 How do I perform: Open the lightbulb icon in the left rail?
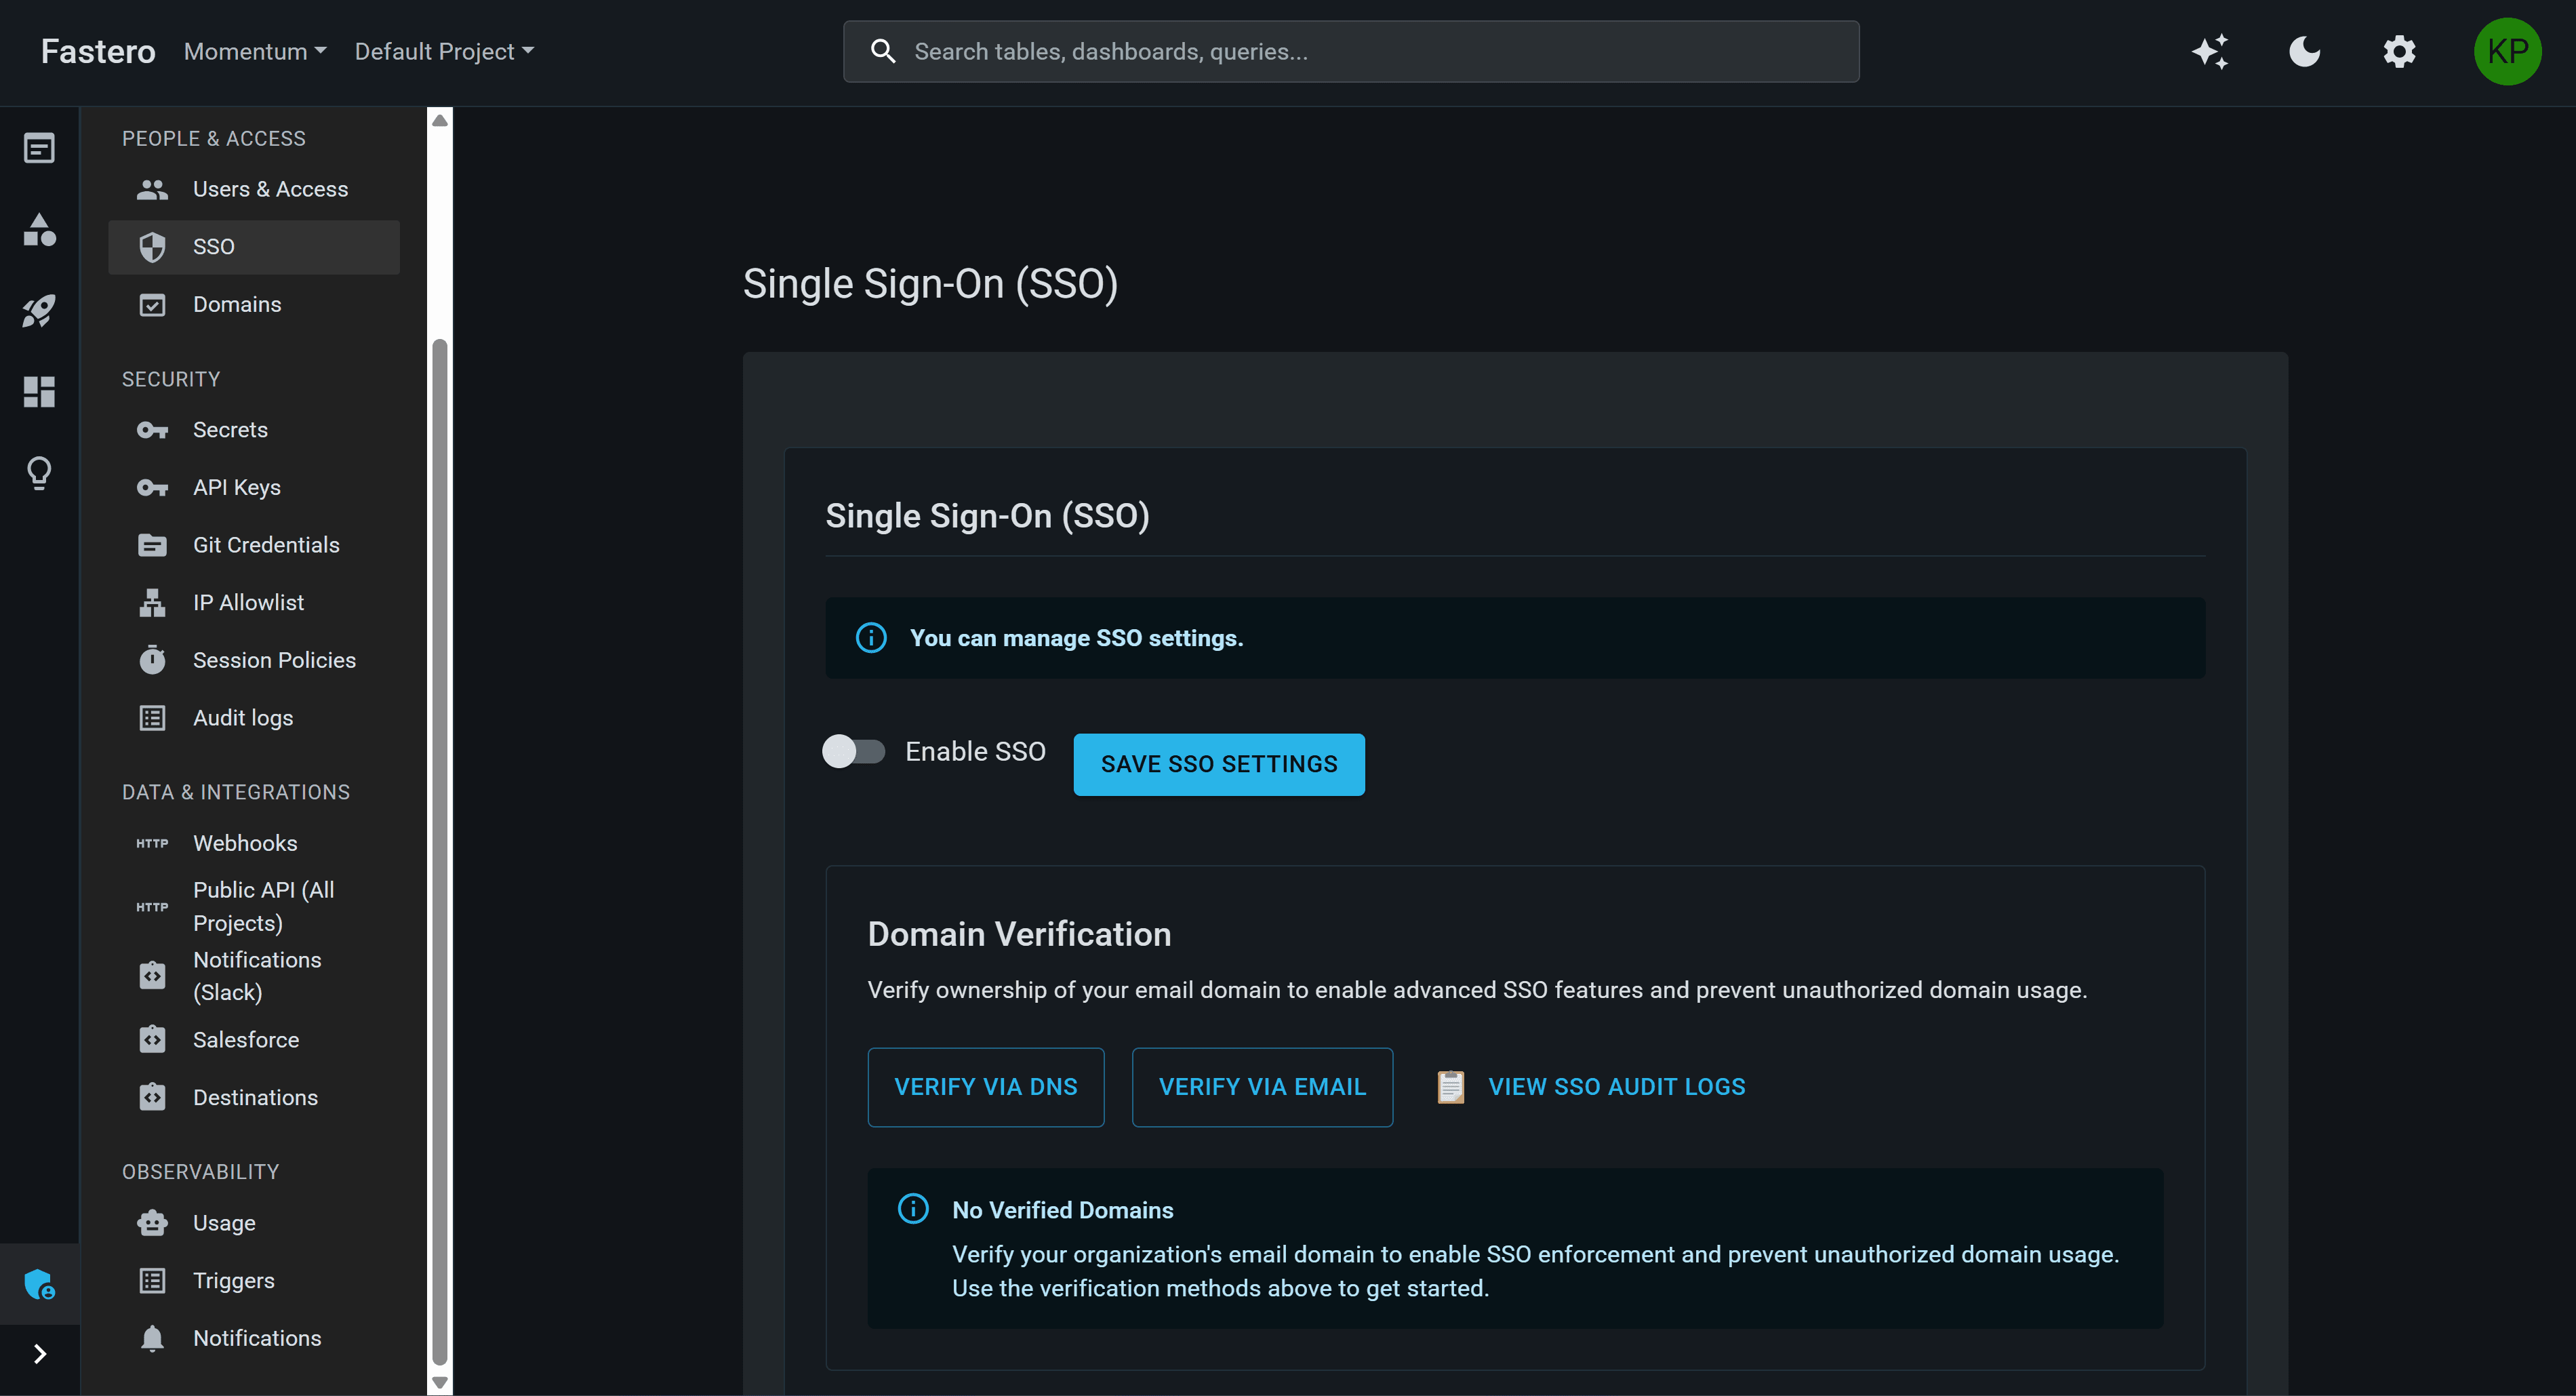[39, 472]
